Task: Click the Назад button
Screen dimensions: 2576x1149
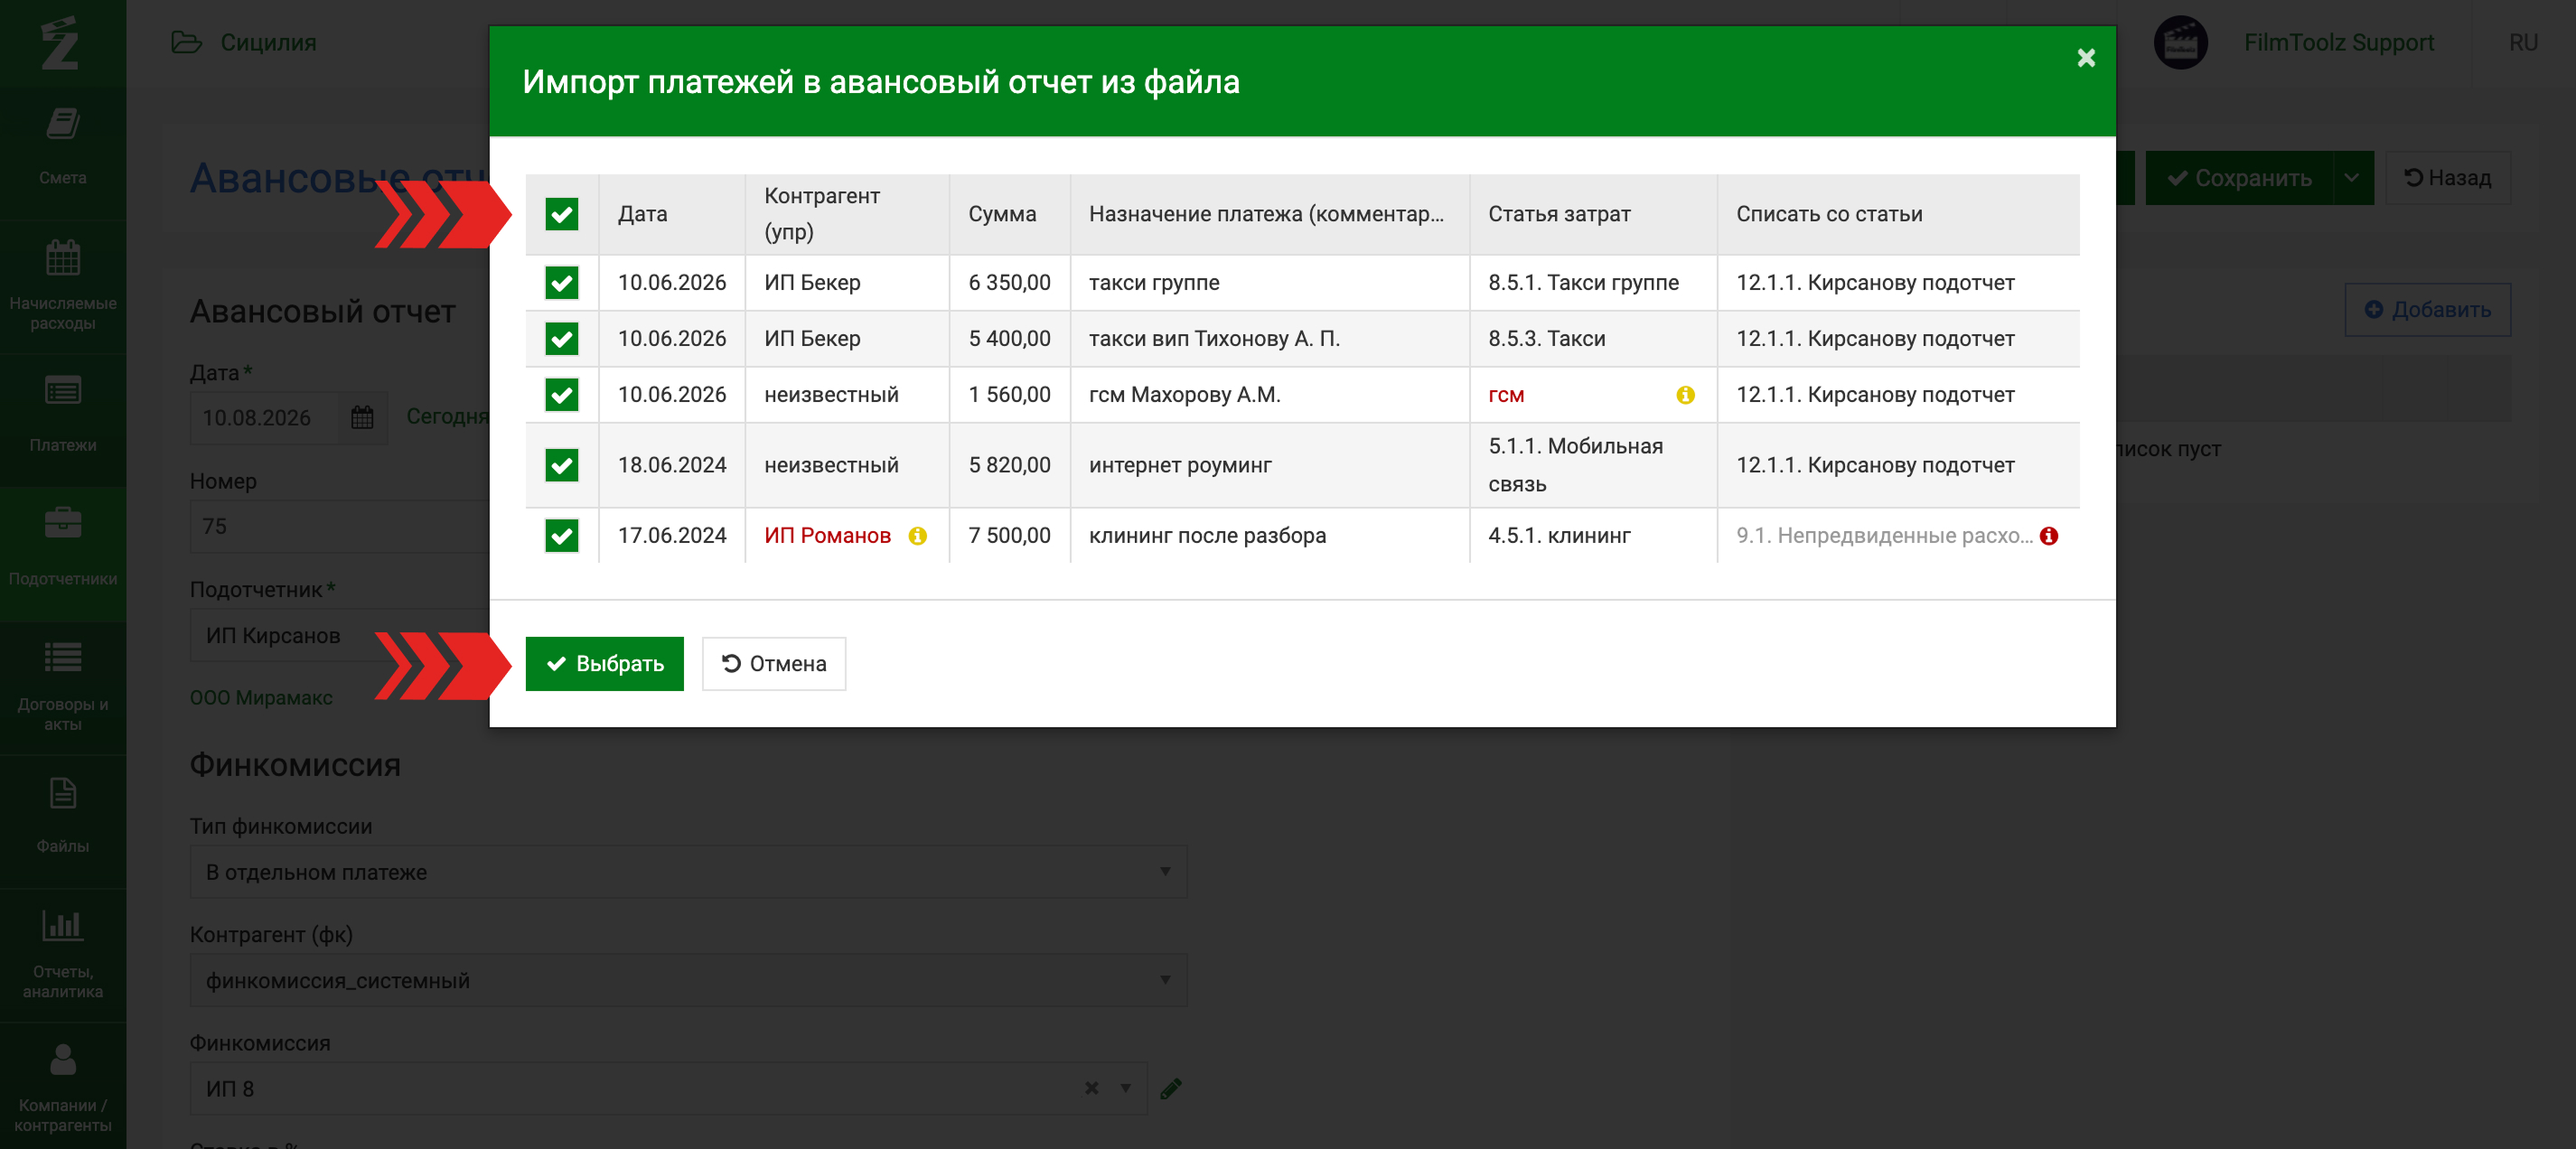Action: tap(2447, 178)
